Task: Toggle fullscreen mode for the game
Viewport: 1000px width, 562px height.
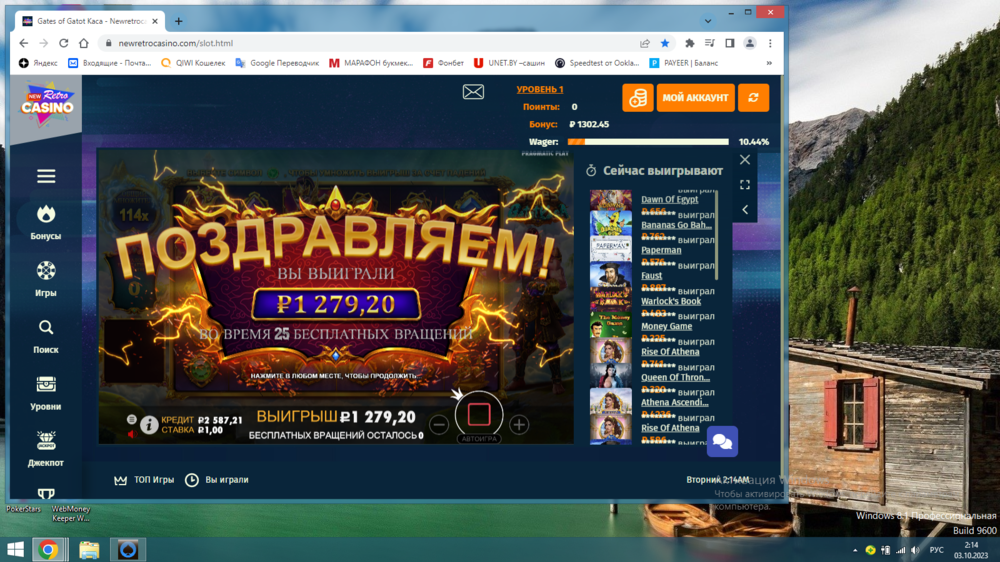Action: tap(745, 185)
